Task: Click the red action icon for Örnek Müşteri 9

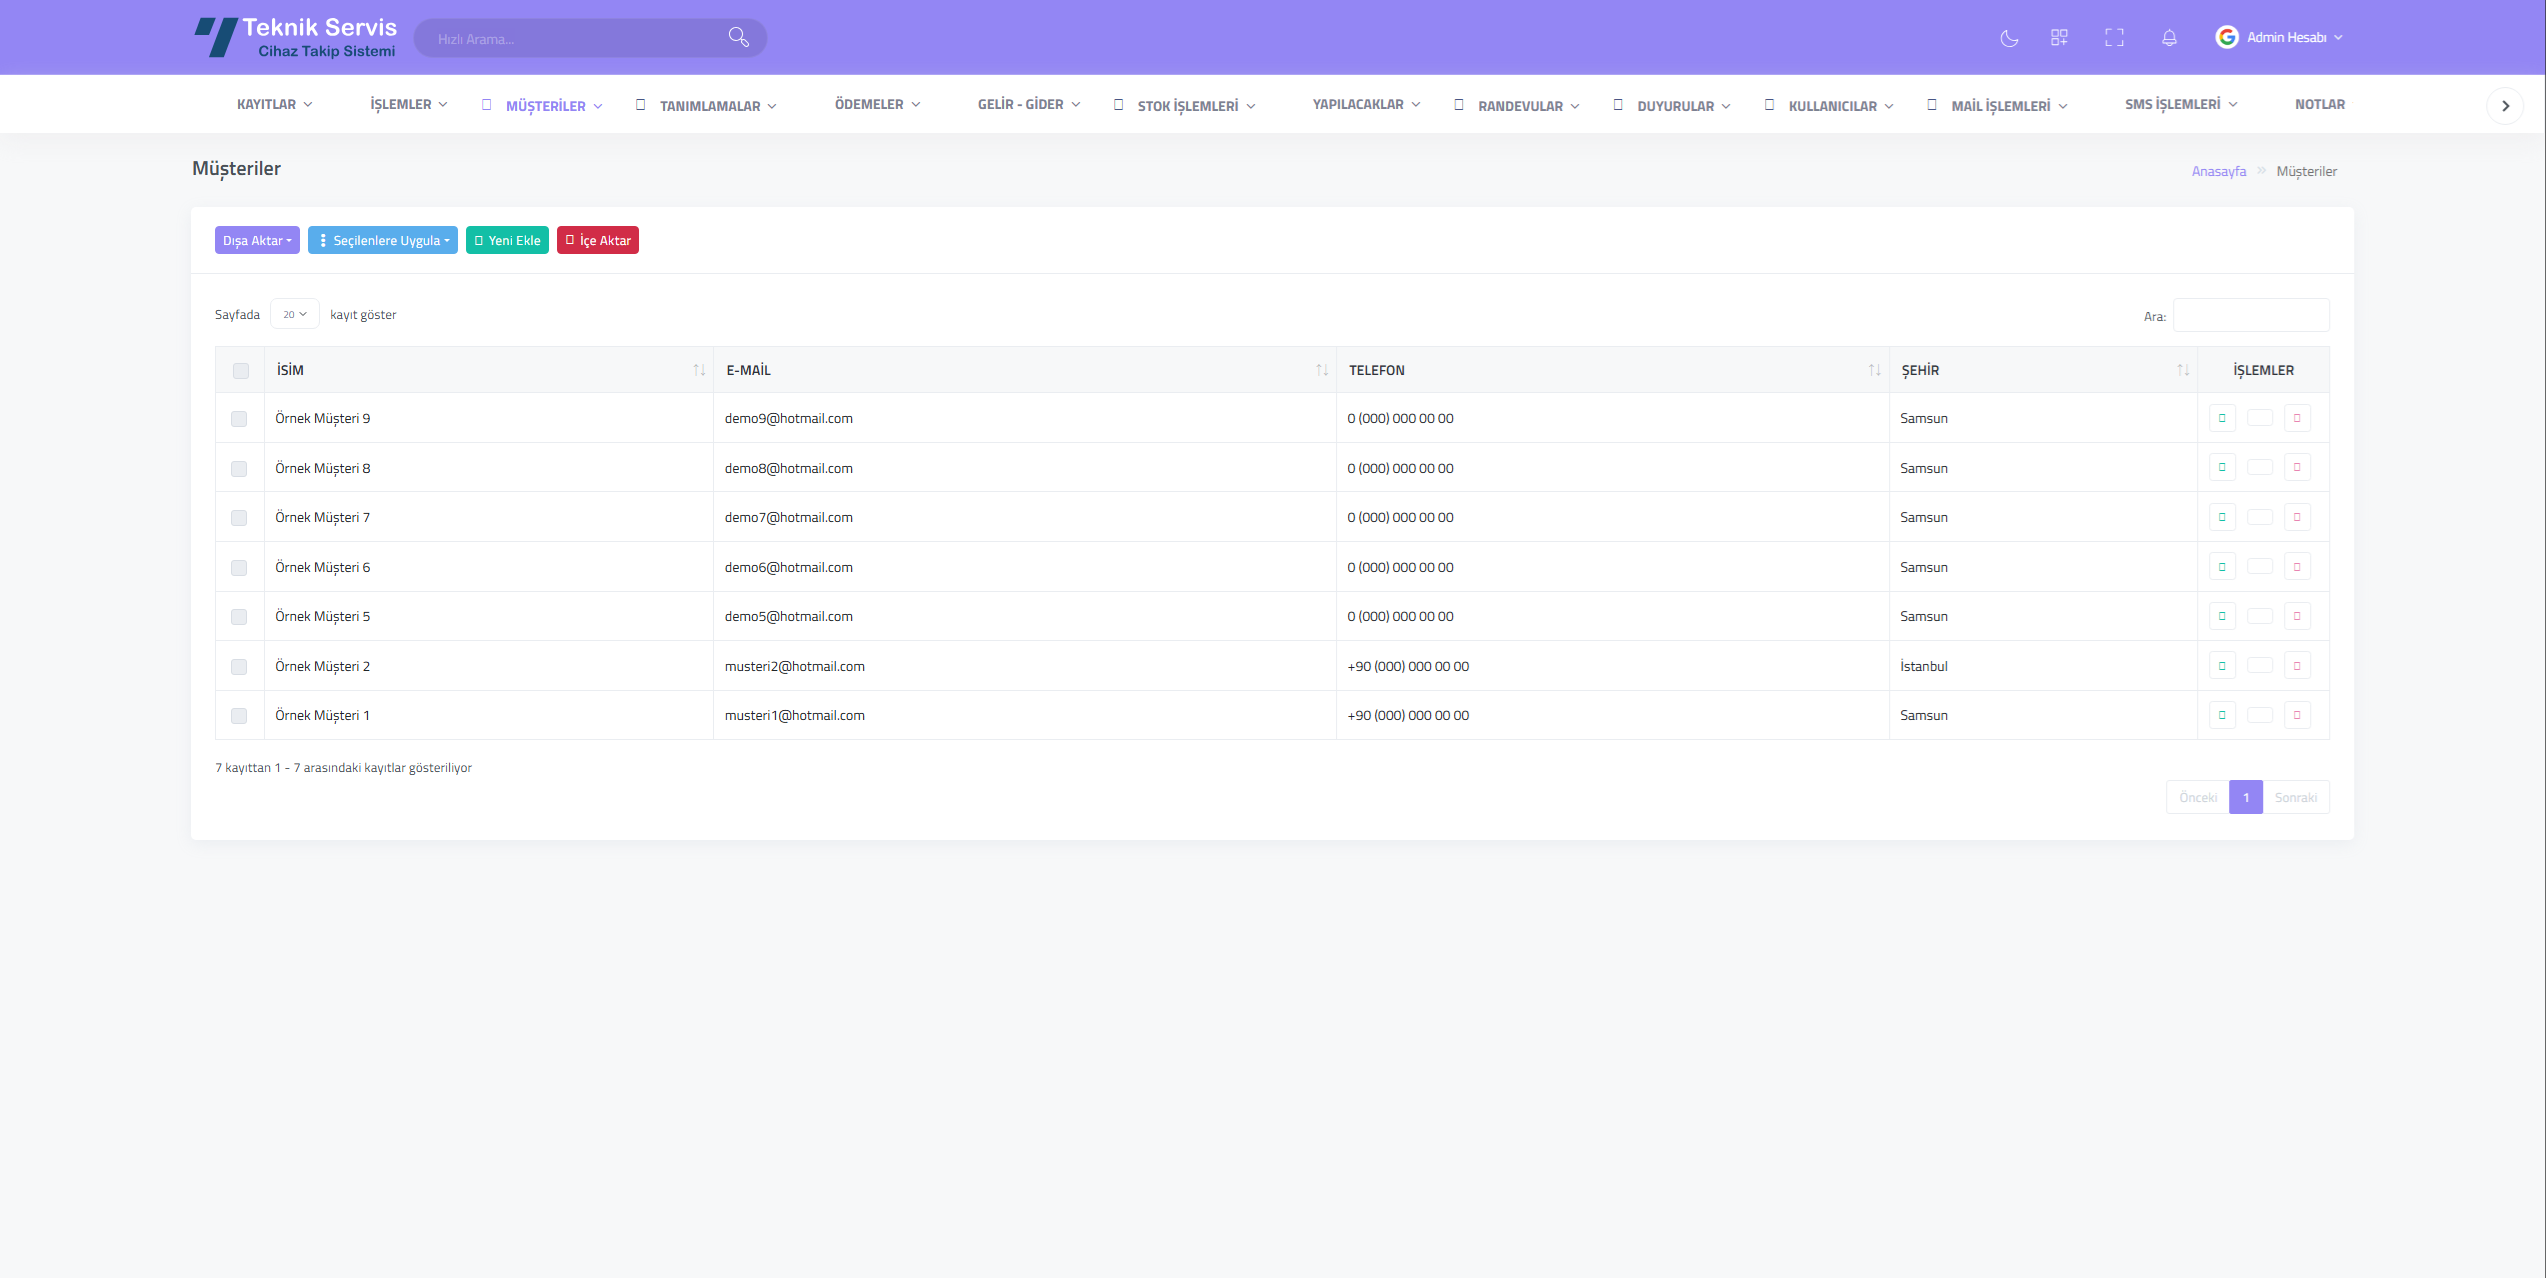Action: click(2297, 418)
